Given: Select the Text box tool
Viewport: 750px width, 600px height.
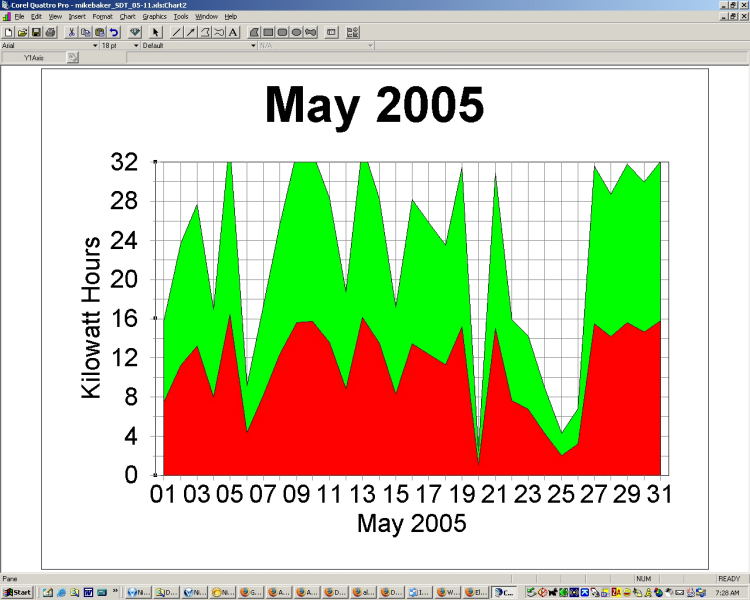Looking at the screenshot, I should pyautogui.click(x=233, y=32).
